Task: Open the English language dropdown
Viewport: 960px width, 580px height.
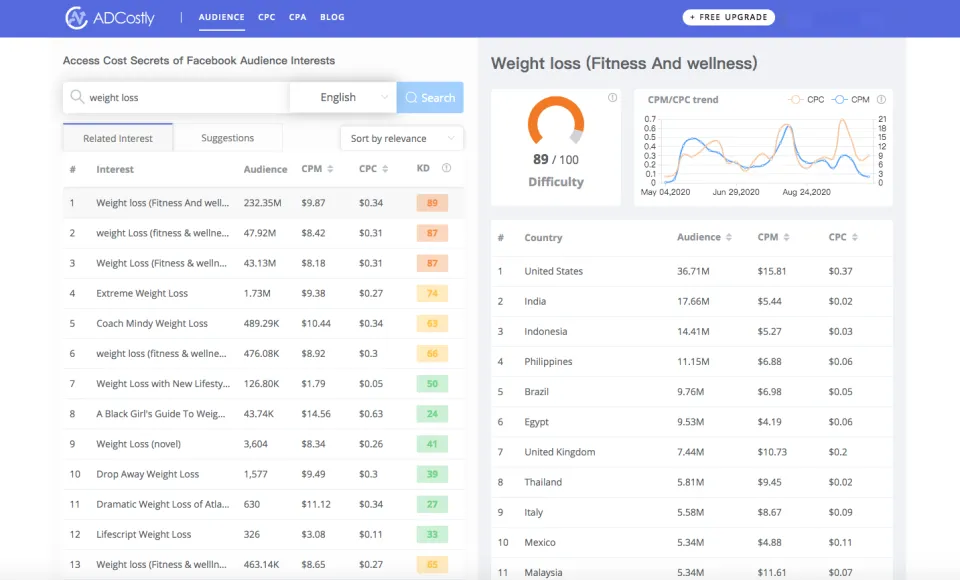Action: click(342, 97)
